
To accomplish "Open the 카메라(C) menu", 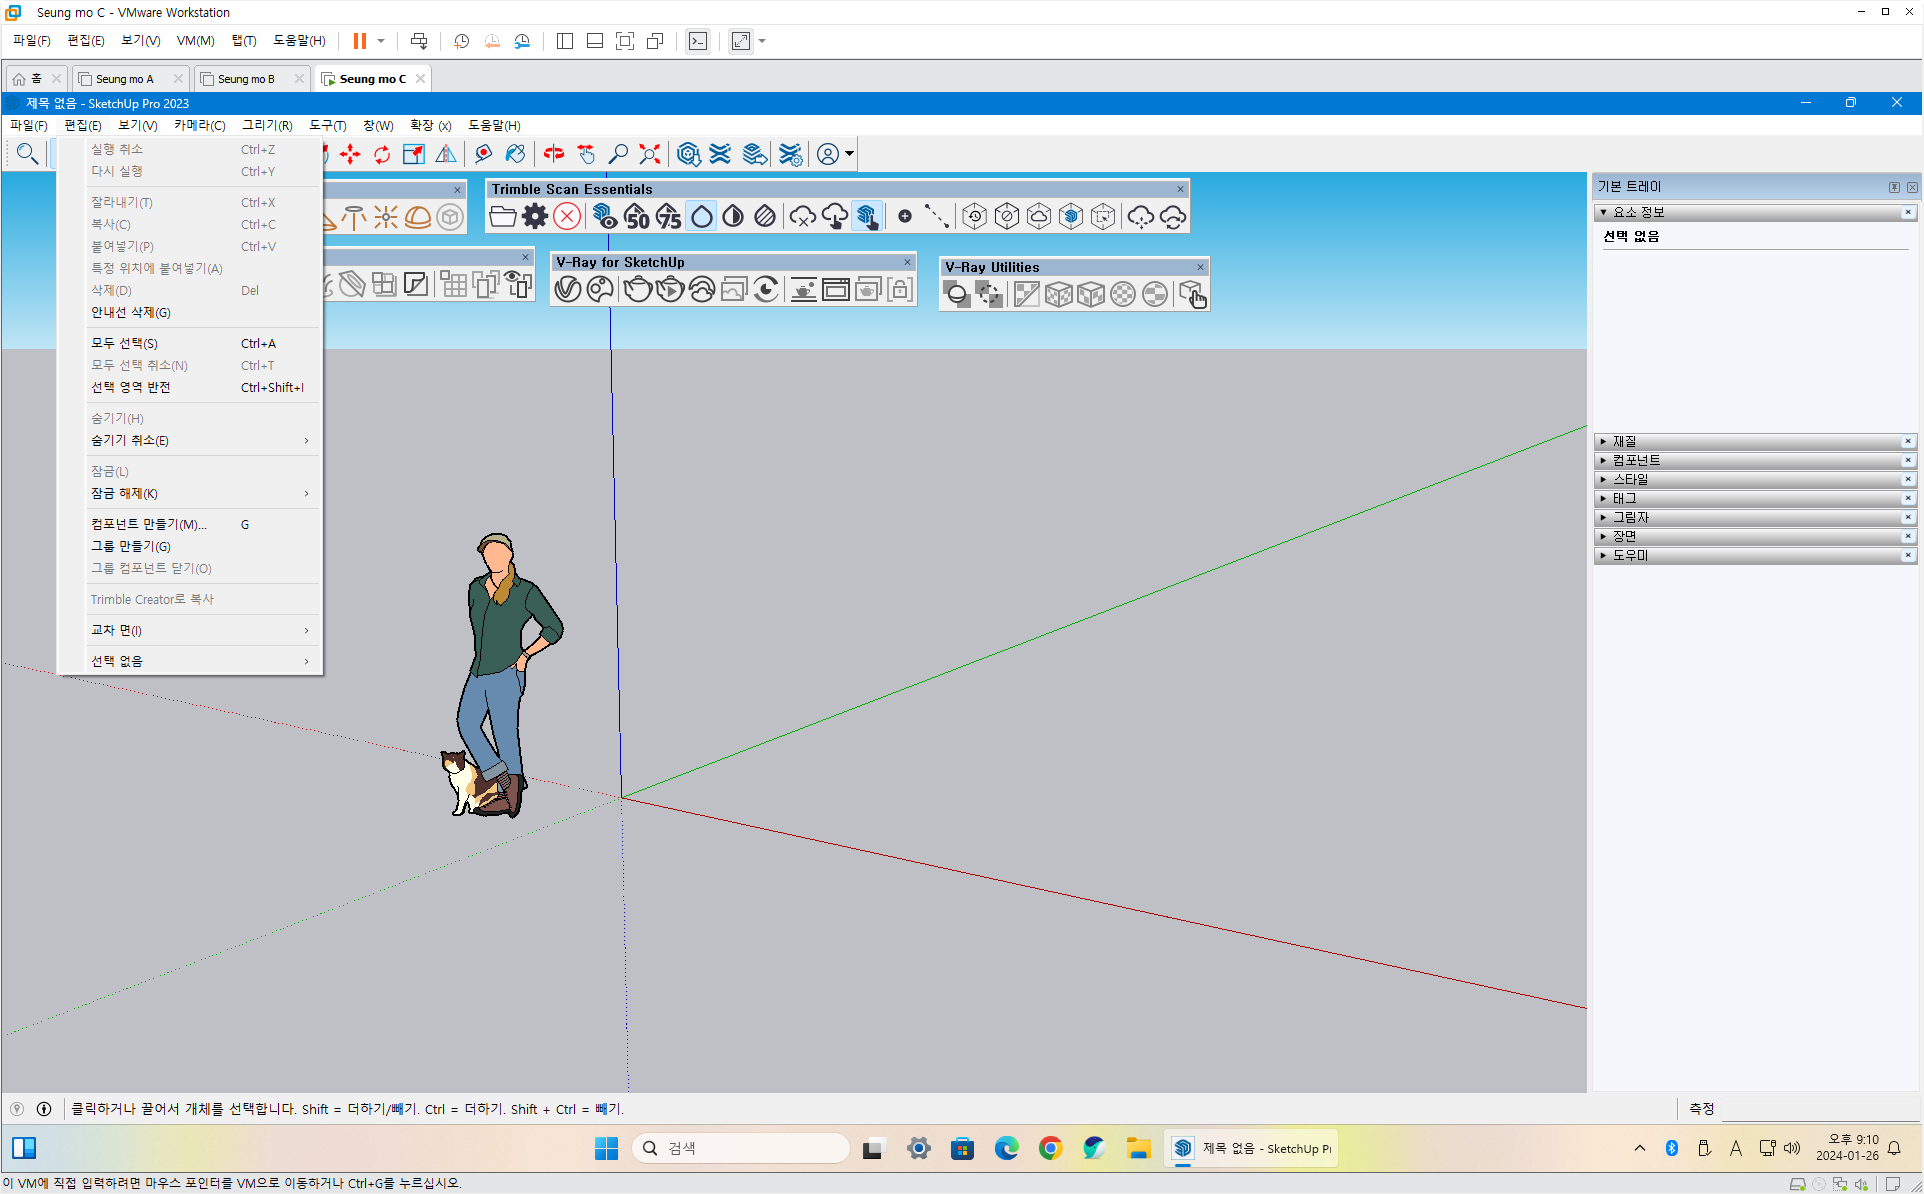I will pos(199,125).
